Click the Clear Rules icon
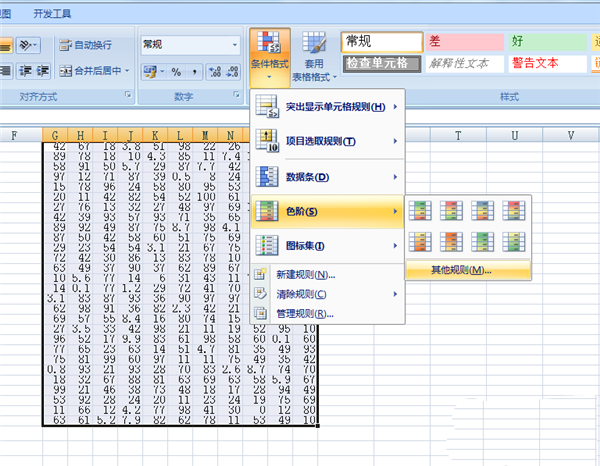This screenshot has height=466, width=600. [260, 294]
